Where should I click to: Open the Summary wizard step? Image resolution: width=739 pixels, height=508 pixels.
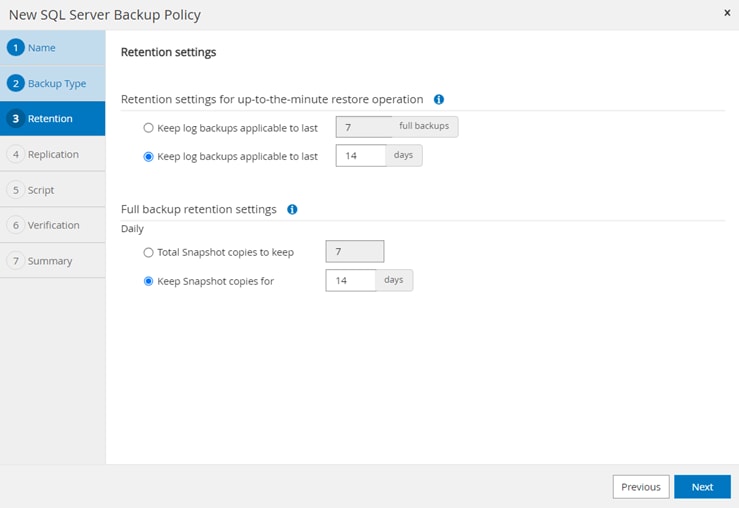(x=53, y=261)
